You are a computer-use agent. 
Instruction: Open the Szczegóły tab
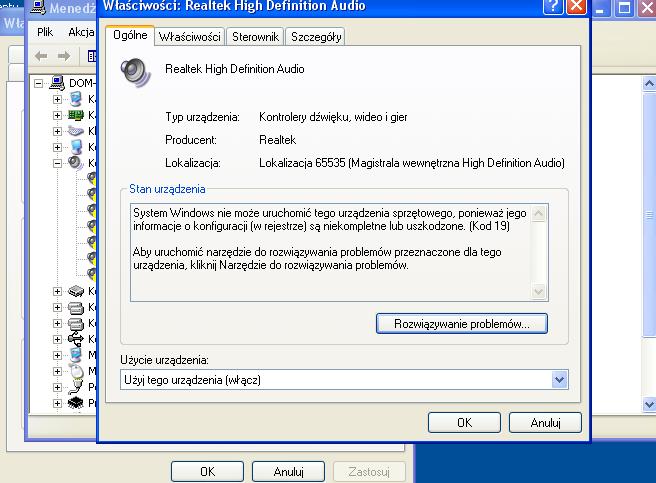click(x=316, y=37)
